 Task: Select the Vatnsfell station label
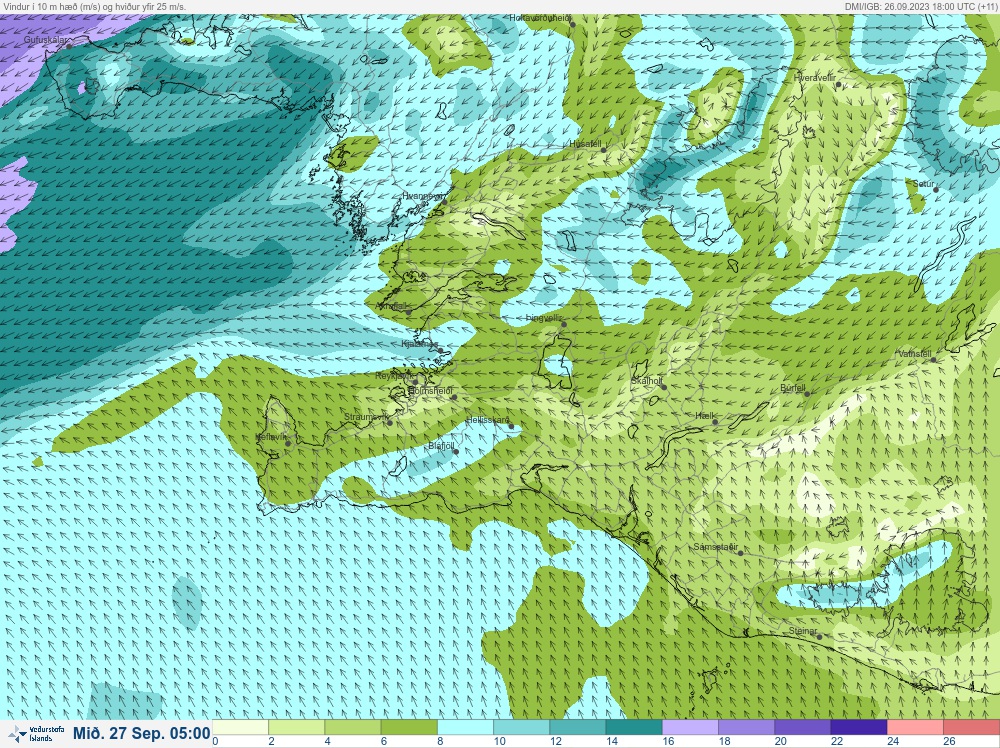[x=915, y=353]
